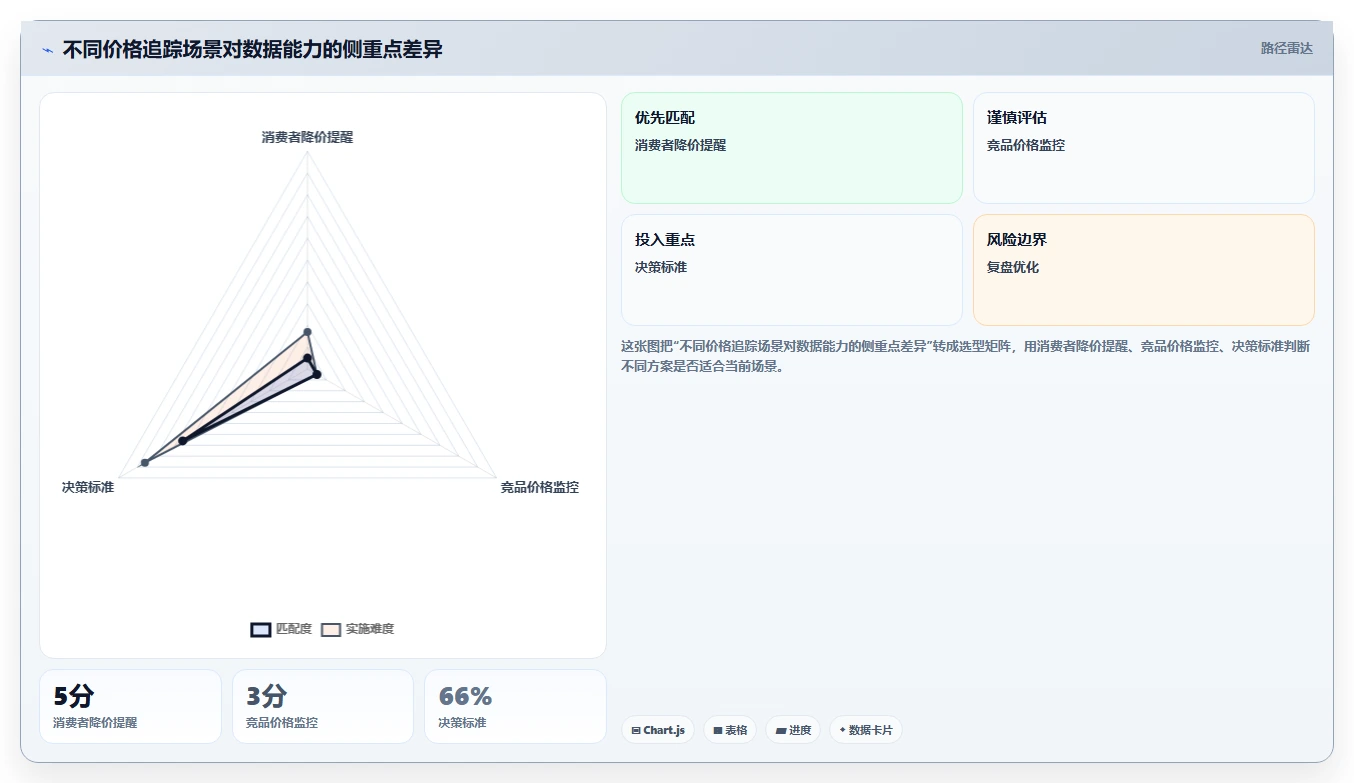The image size is (1354, 783).
Task: Click the lightning icon beside the title
Action: 48,50
